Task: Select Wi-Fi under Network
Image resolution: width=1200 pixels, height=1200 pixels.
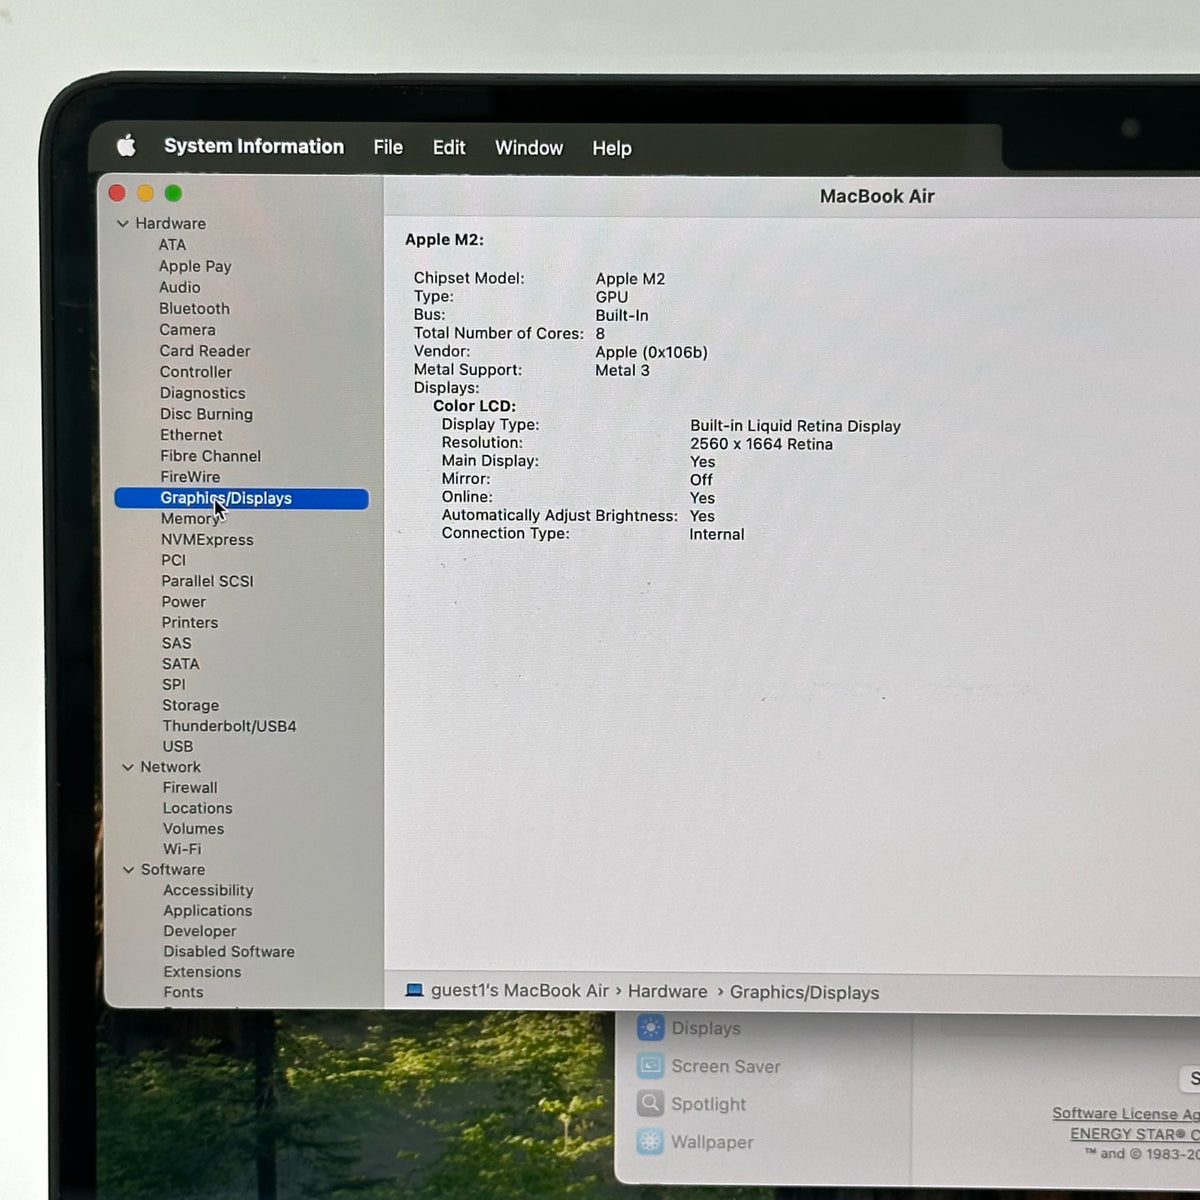Action: coord(182,849)
